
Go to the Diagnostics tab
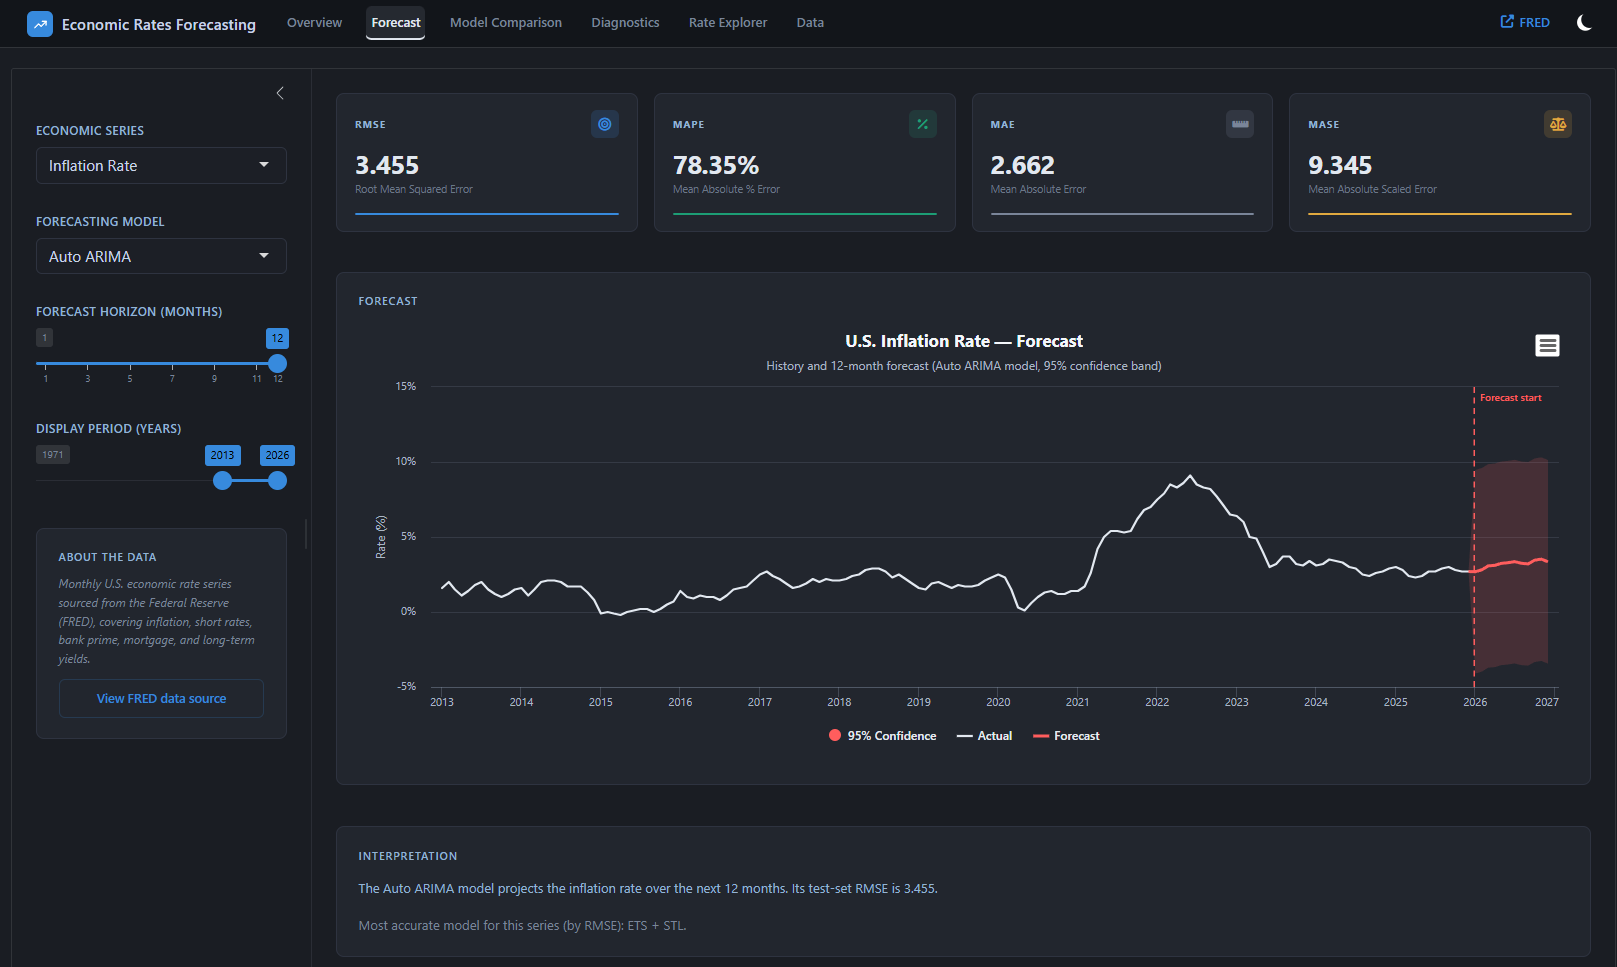pyautogui.click(x=625, y=22)
